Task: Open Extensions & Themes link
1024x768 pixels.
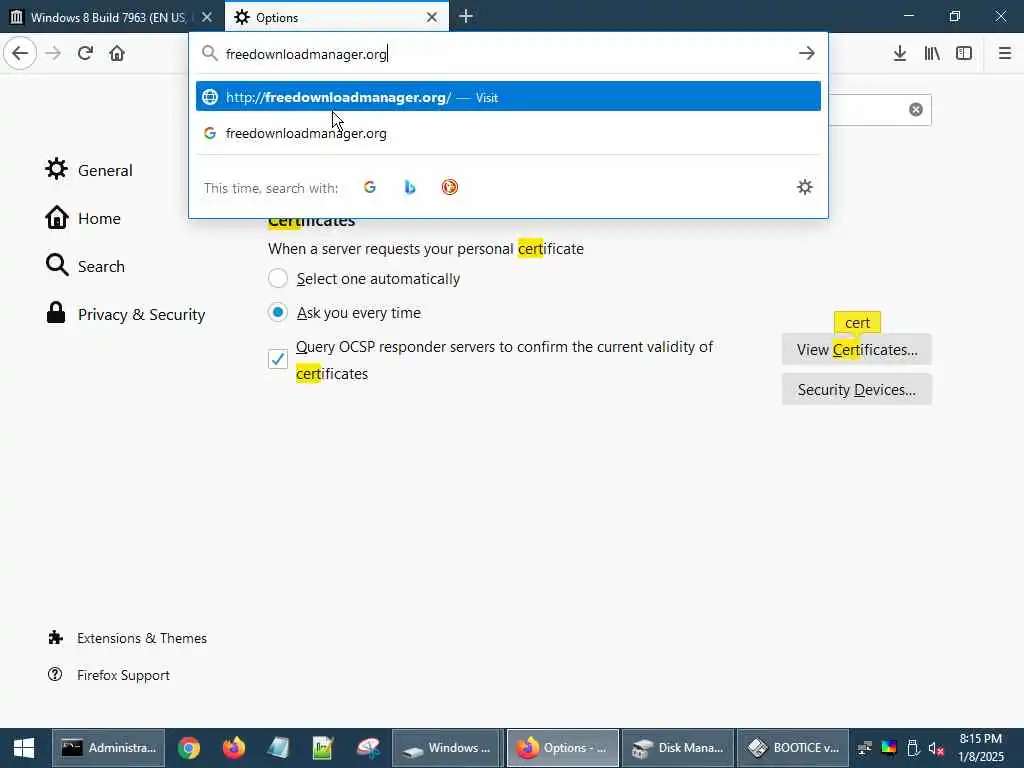Action: tap(127, 638)
